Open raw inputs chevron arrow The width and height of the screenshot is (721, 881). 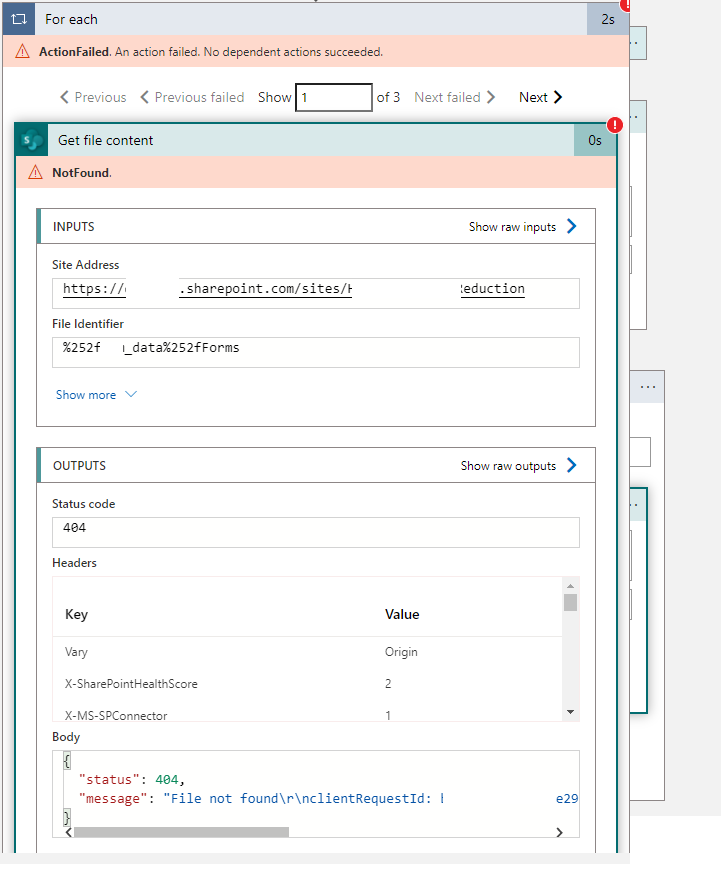tap(572, 226)
